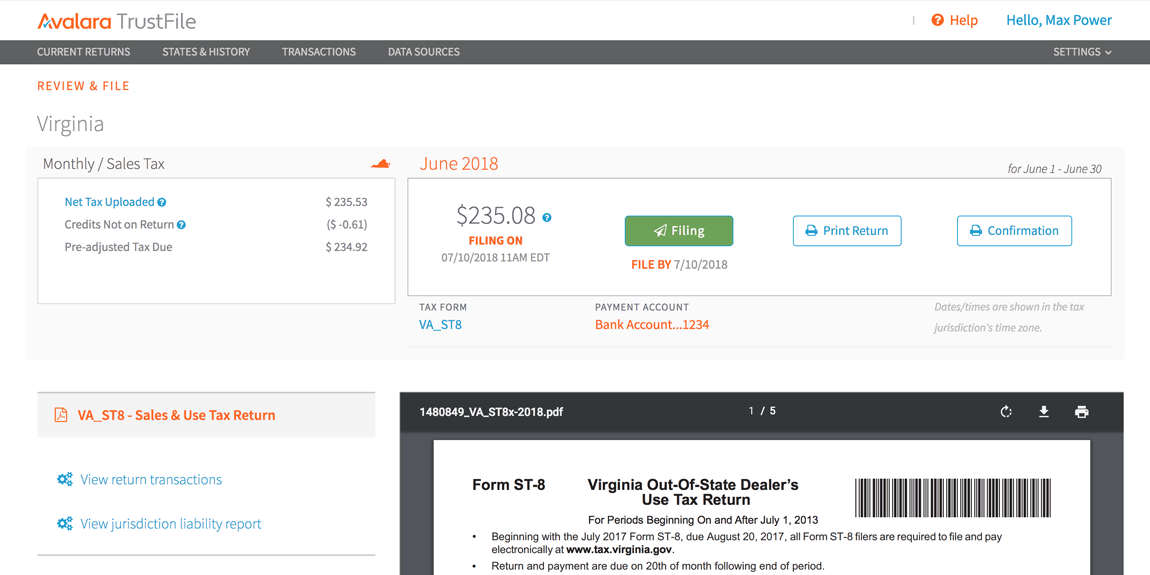Screen dimensions: 1150x575
Task: Click the help icon beside Net Tax Uploaded
Action: click(x=162, y=202)
